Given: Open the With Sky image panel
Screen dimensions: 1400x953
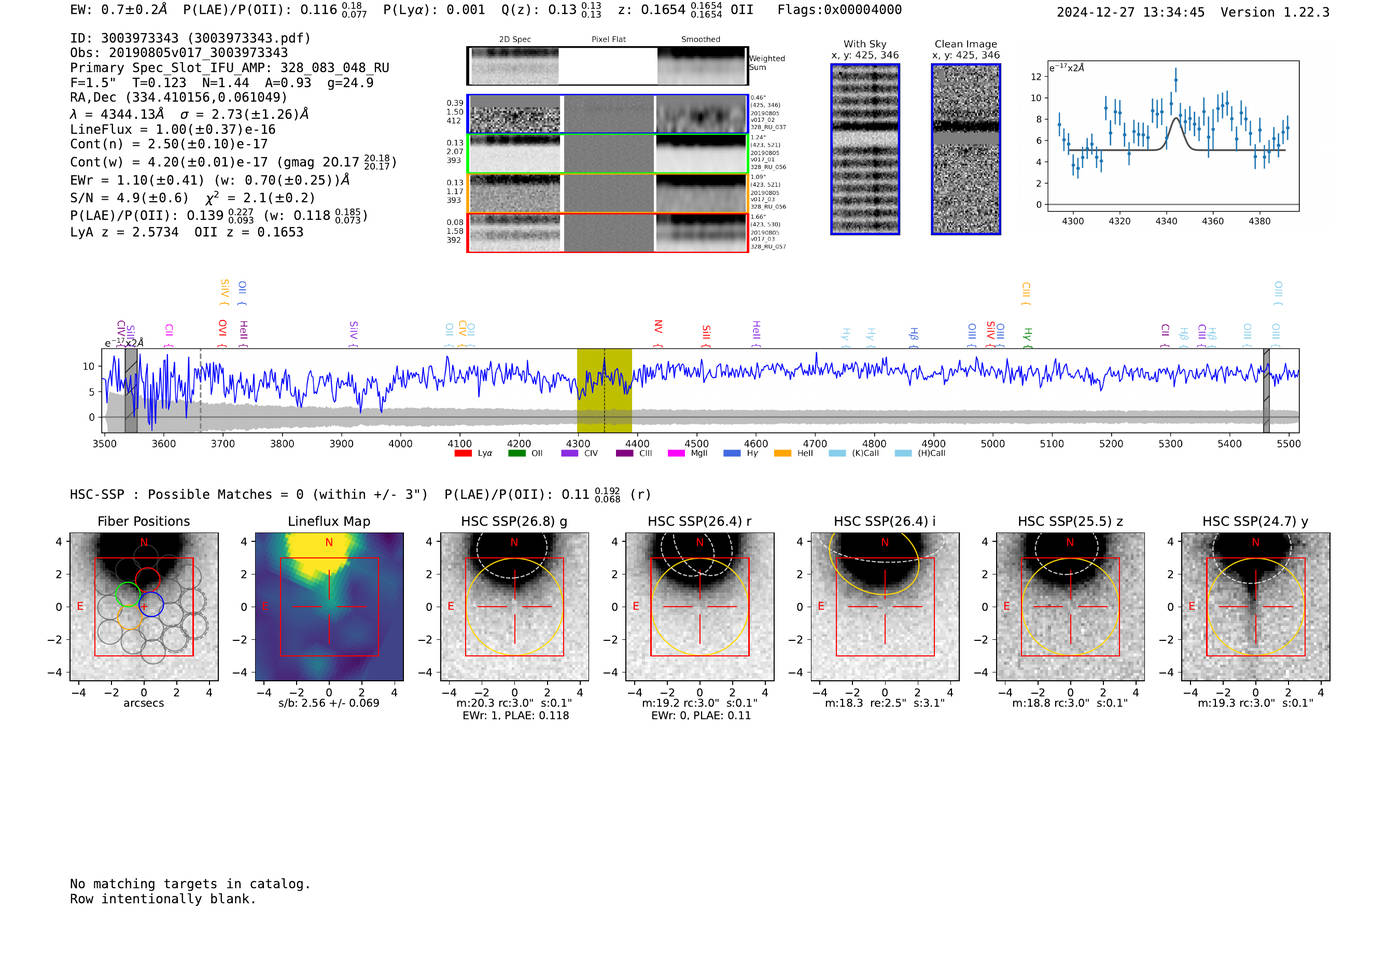Looking at the screenshot, I should click(x=865, y=149).
